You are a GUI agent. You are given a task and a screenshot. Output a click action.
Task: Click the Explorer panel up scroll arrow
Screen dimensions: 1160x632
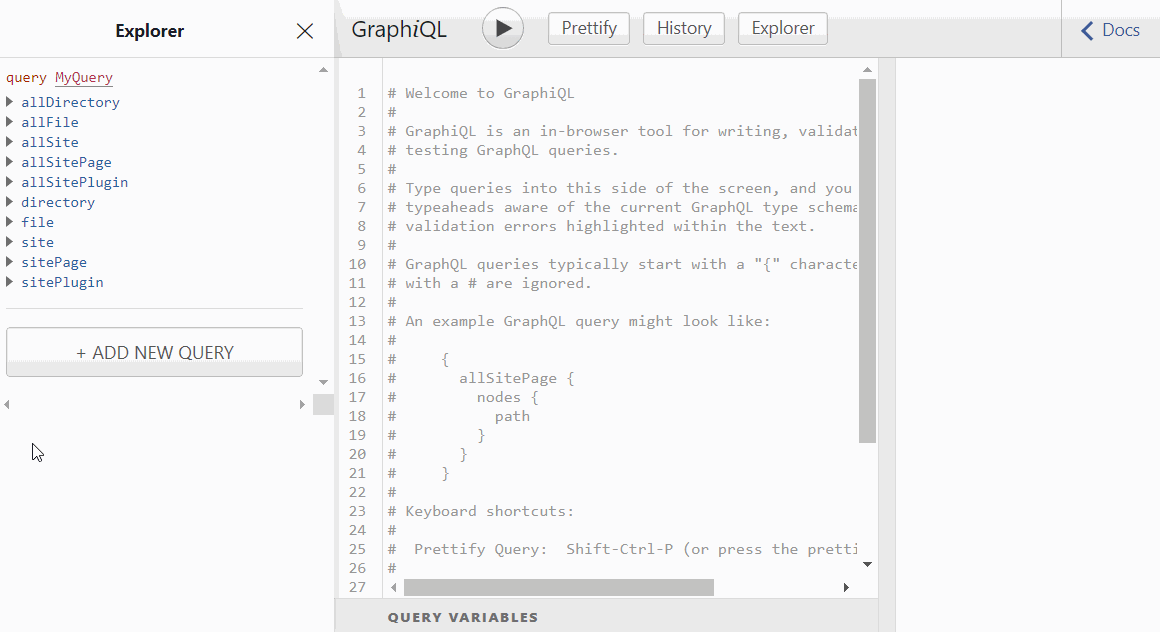pos(323,70)
